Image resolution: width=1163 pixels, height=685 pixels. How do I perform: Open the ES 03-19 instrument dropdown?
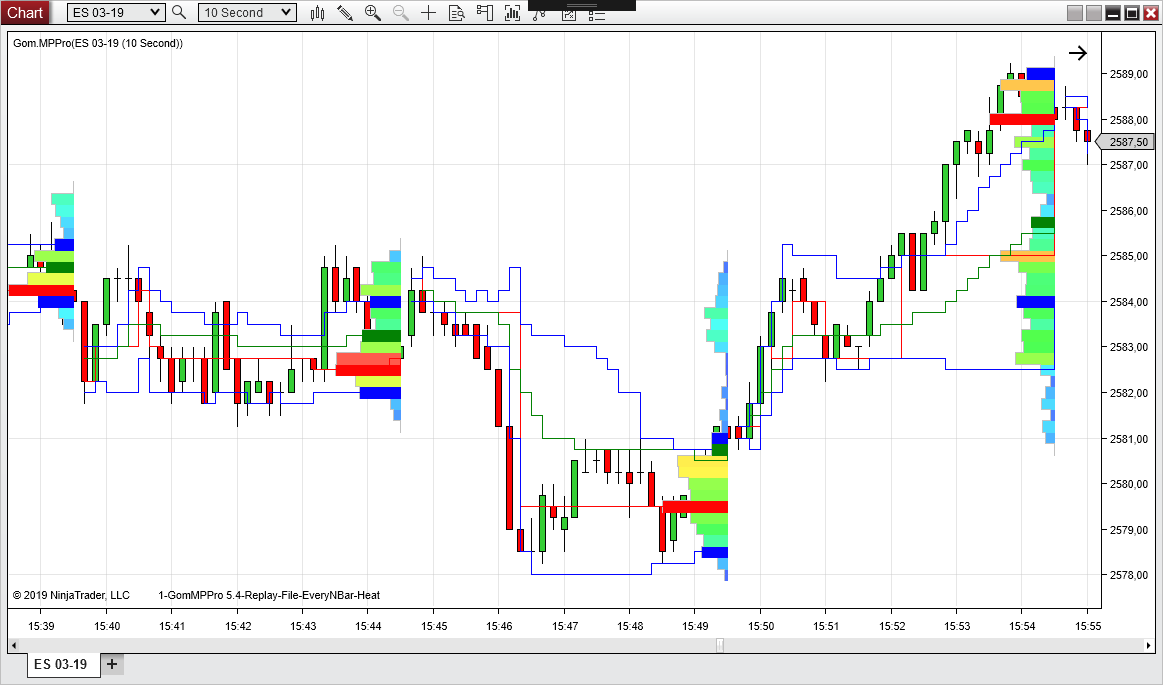116,13
